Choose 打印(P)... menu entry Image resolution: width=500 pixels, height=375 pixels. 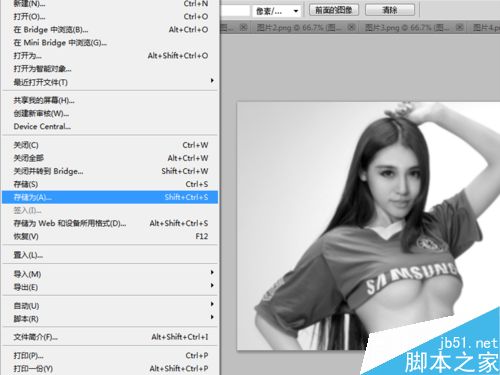tap(110, 356)
